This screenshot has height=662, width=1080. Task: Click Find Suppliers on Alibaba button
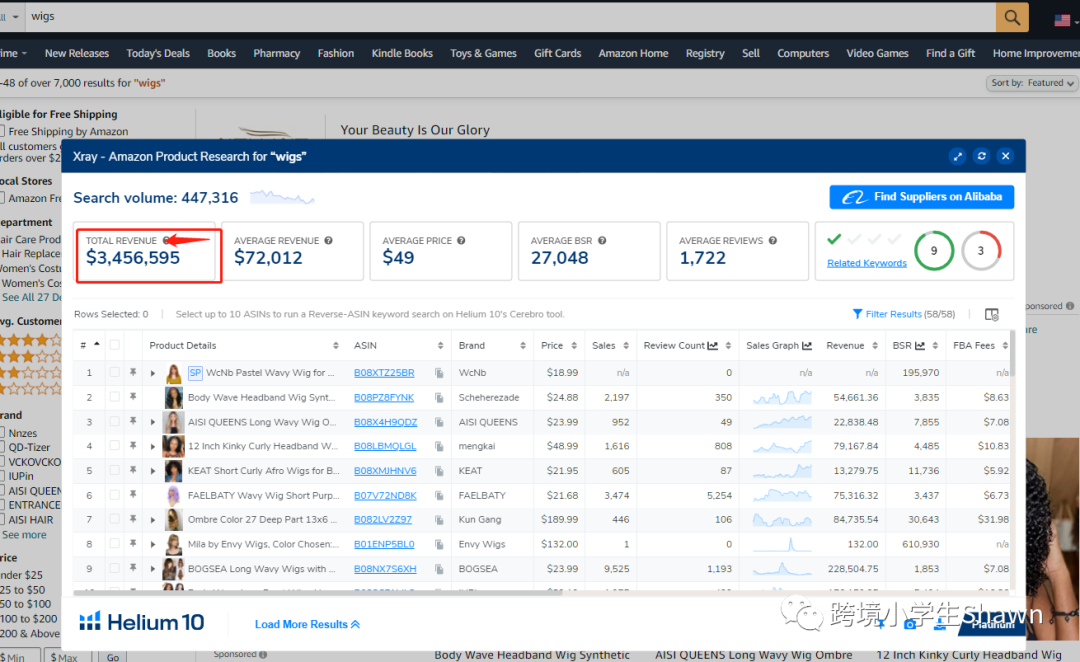click(921, 197)
